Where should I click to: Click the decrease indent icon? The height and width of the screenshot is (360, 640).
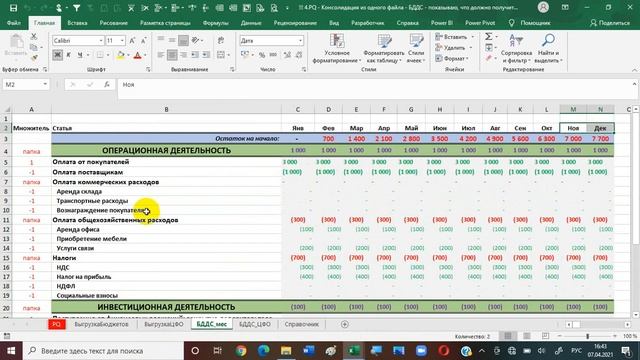point(195,55)
